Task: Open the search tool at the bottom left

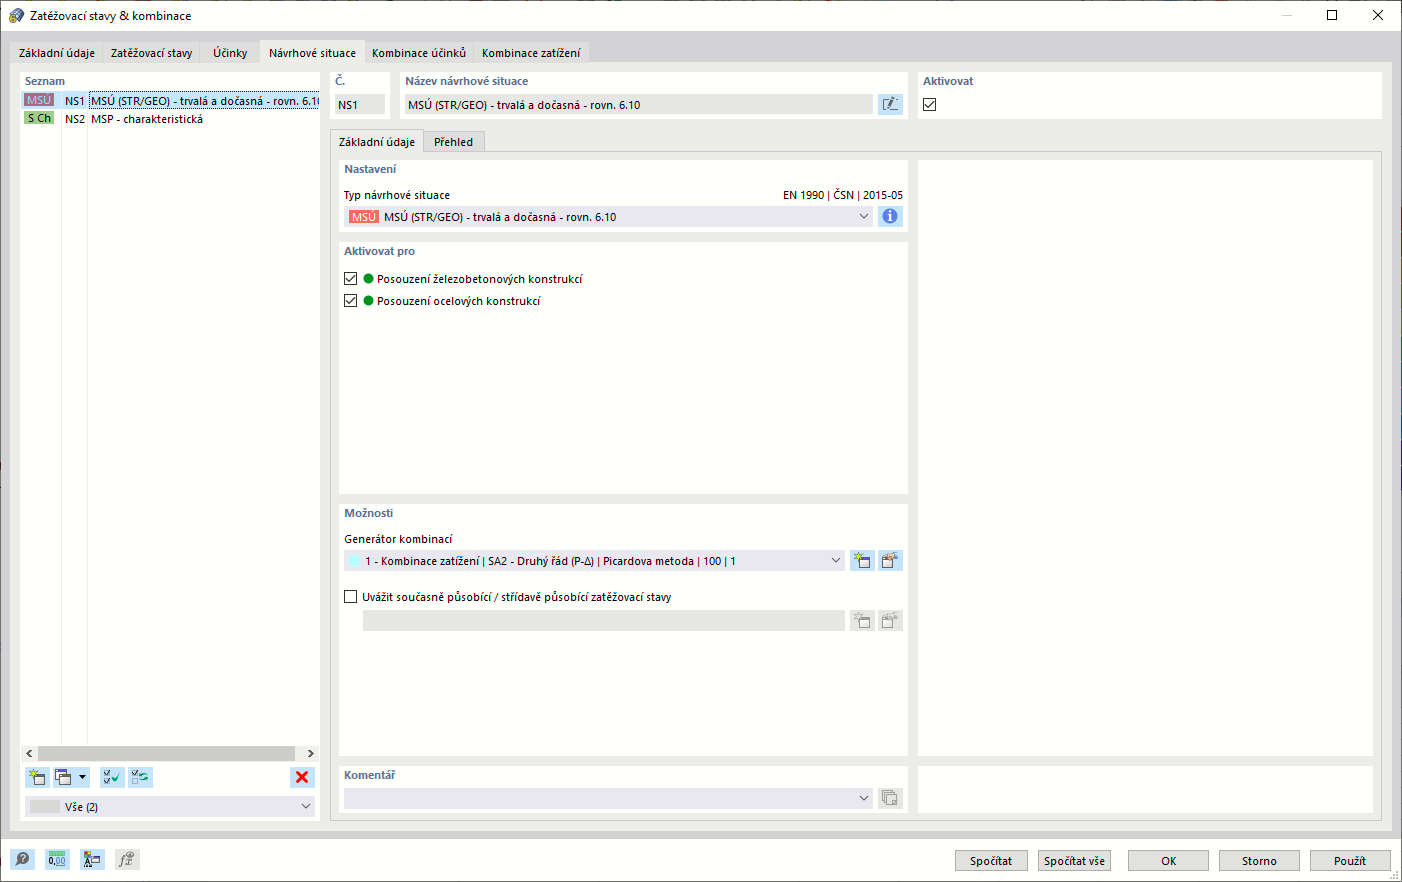Action: coord(22,859)
